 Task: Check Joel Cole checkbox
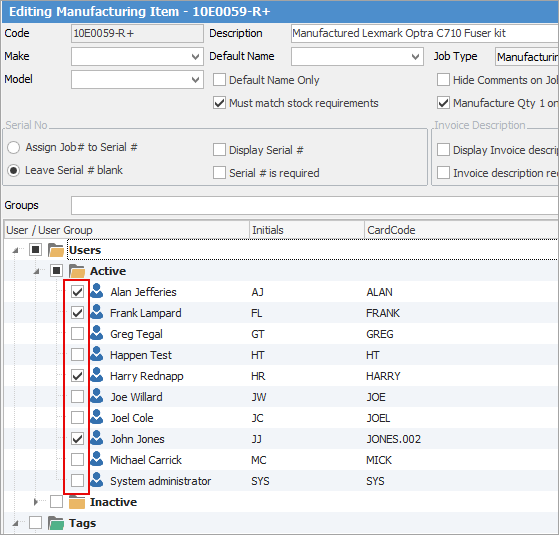pyautogui.click(x=77, y=418)
